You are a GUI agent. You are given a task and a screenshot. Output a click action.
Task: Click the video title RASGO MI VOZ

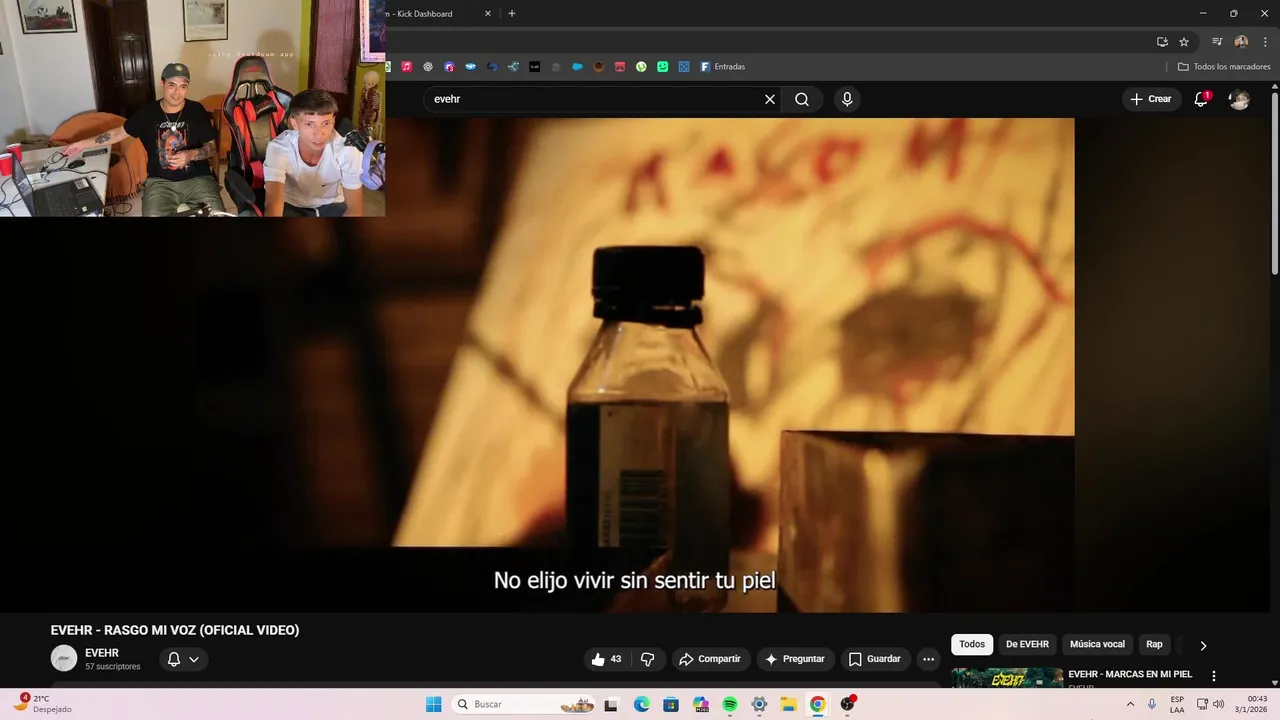[x=175, y=630]
